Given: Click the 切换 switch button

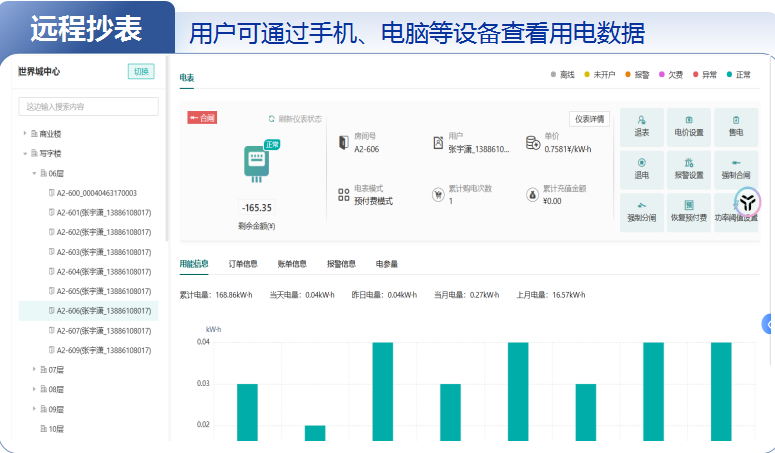Looking at the screenshot, I should (141, 72).
